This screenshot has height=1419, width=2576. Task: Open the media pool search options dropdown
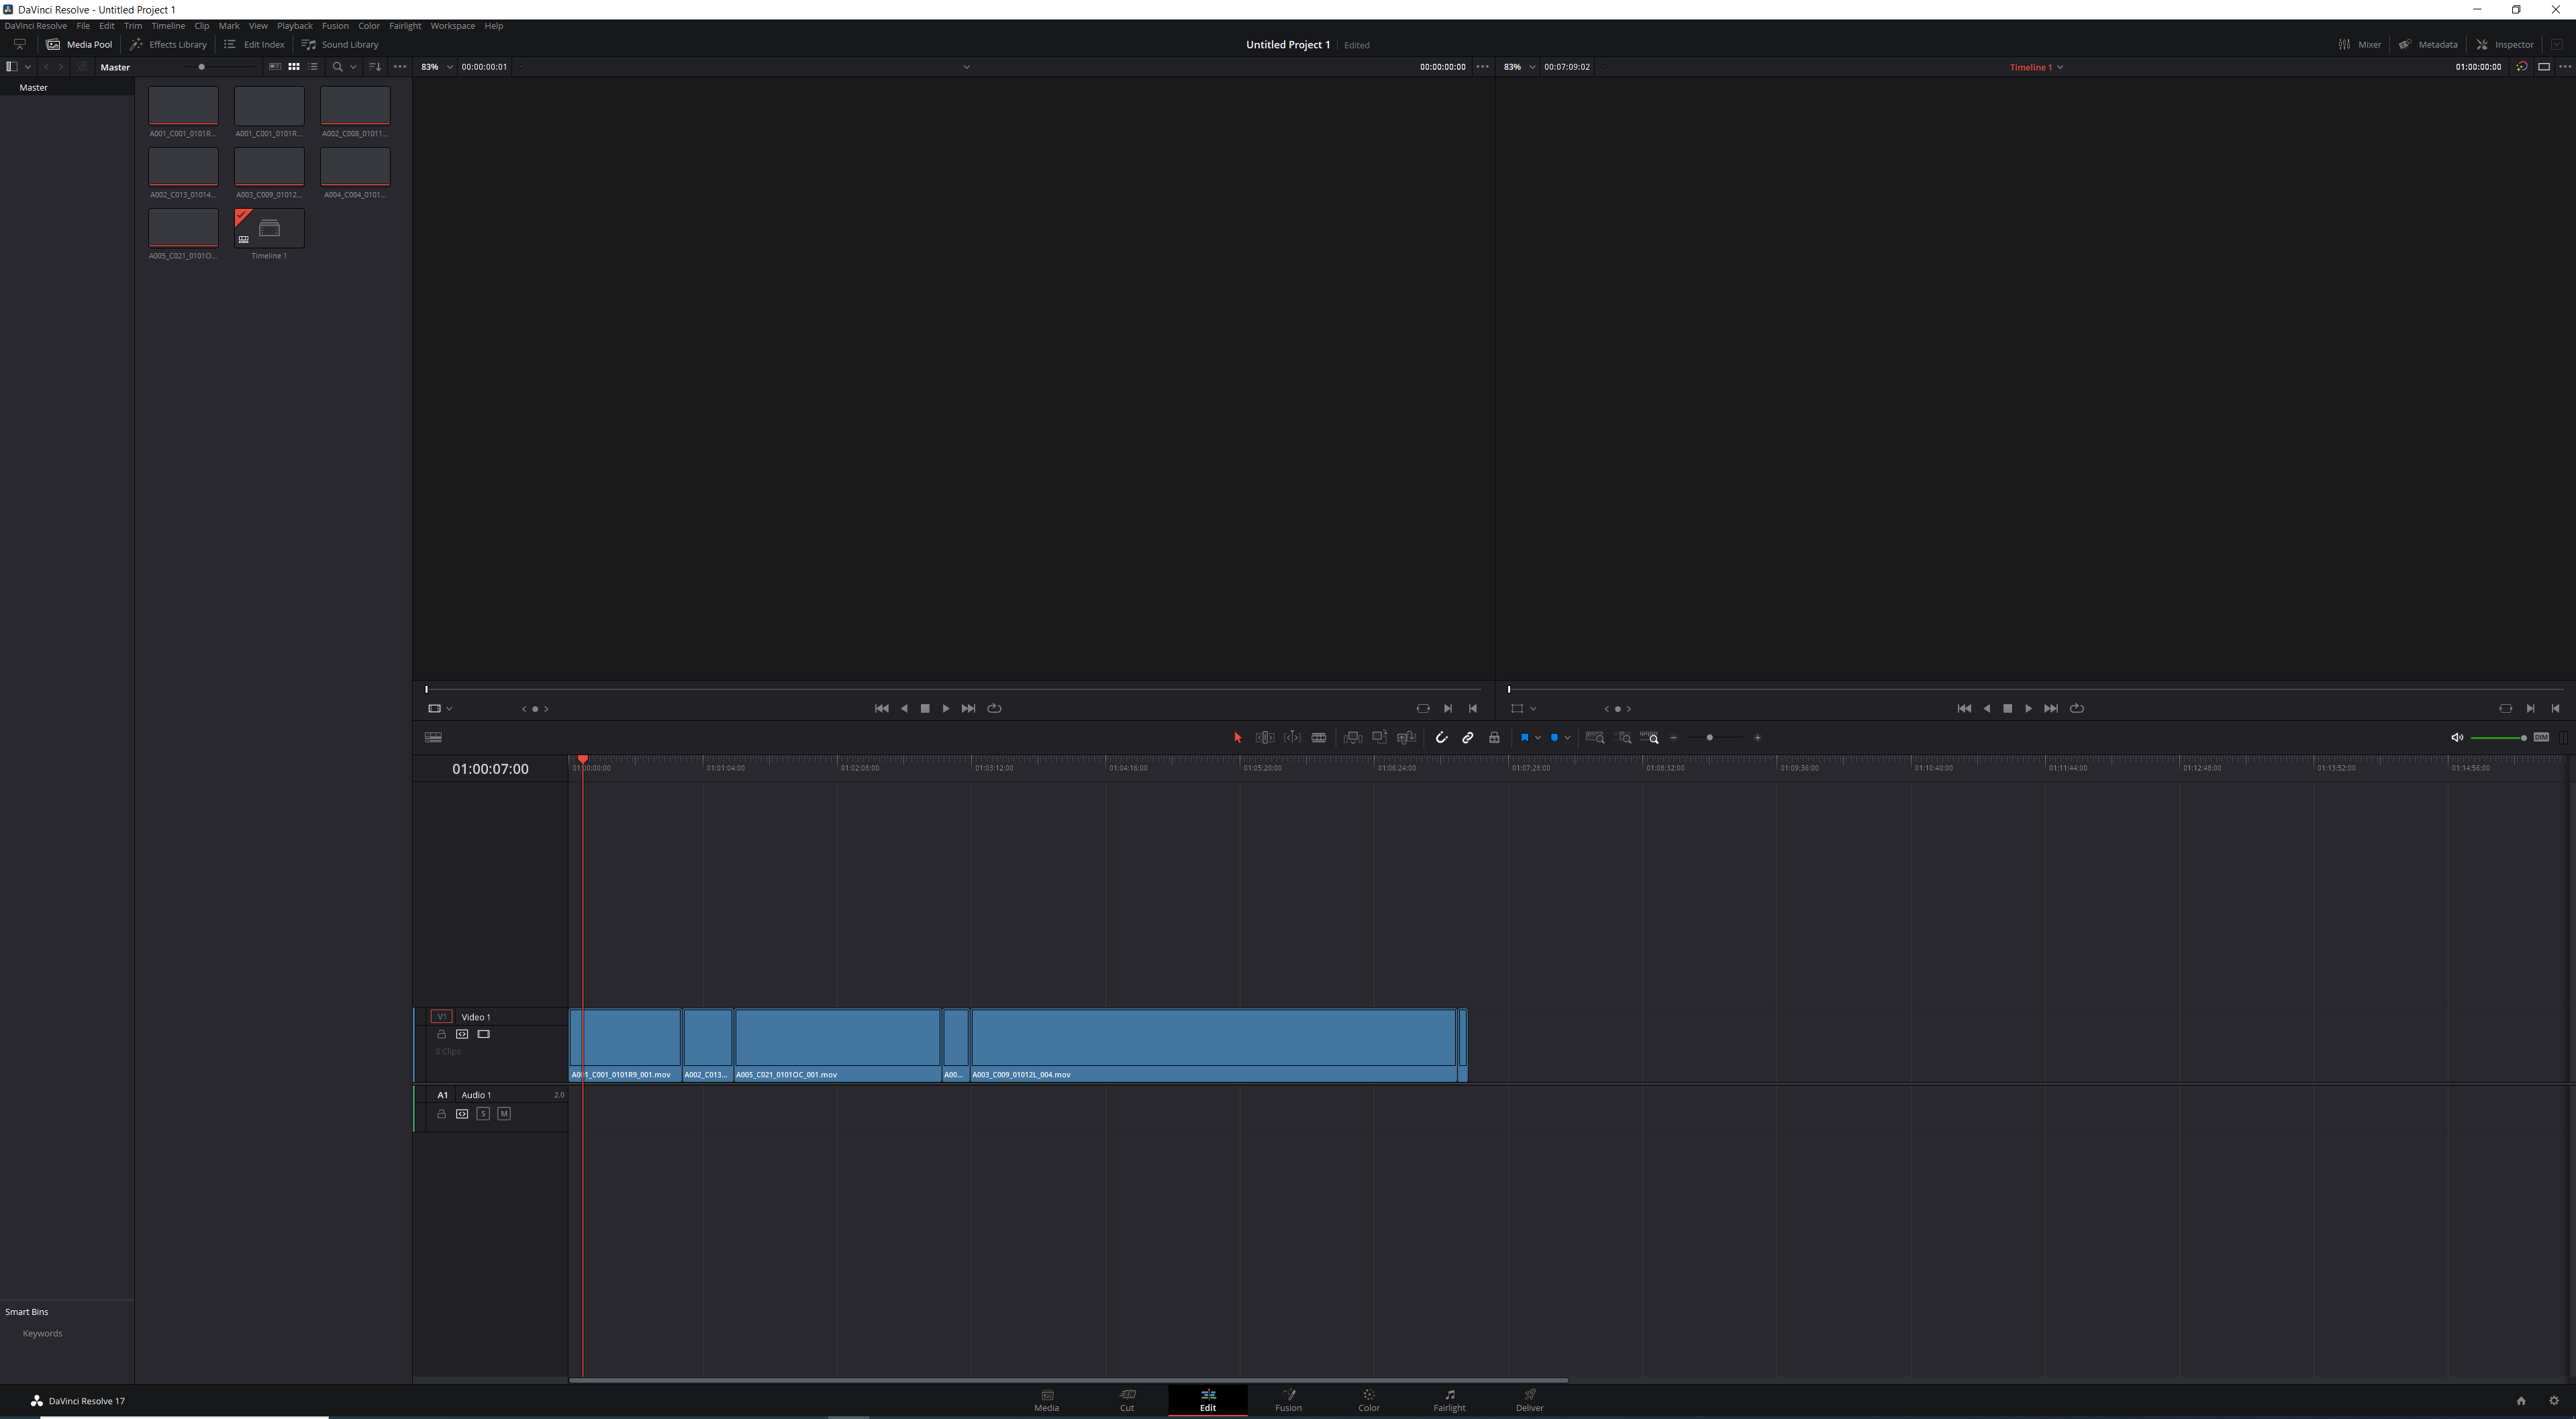point(353,67)
